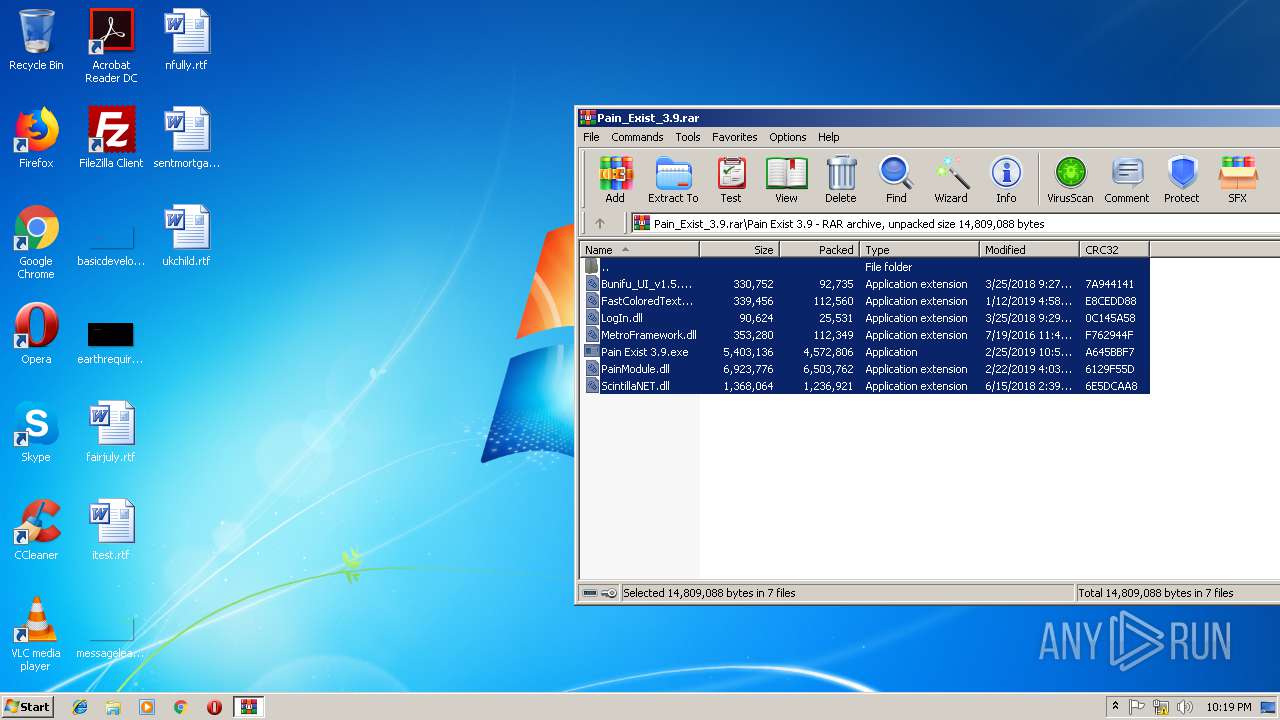The image size is (1280, 720).
Task: Select FastColoredText dll file
Action: [865, 301]
